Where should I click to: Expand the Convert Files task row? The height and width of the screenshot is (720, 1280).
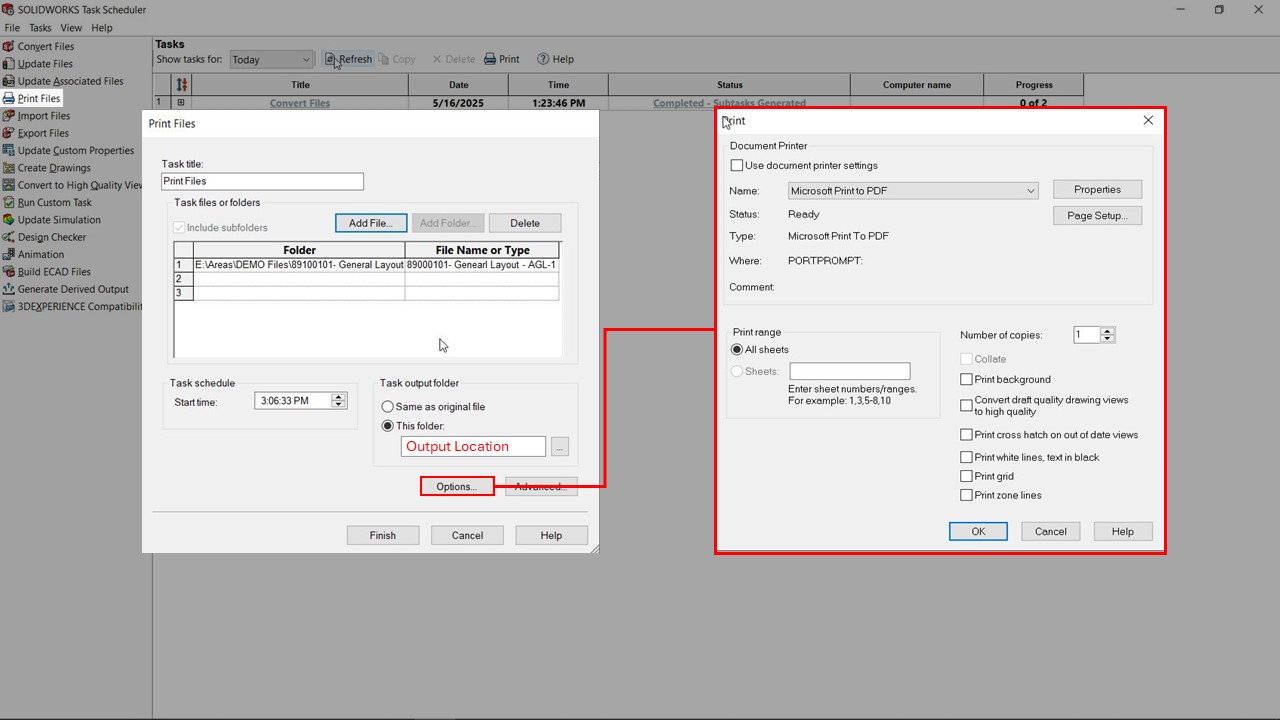181,103
